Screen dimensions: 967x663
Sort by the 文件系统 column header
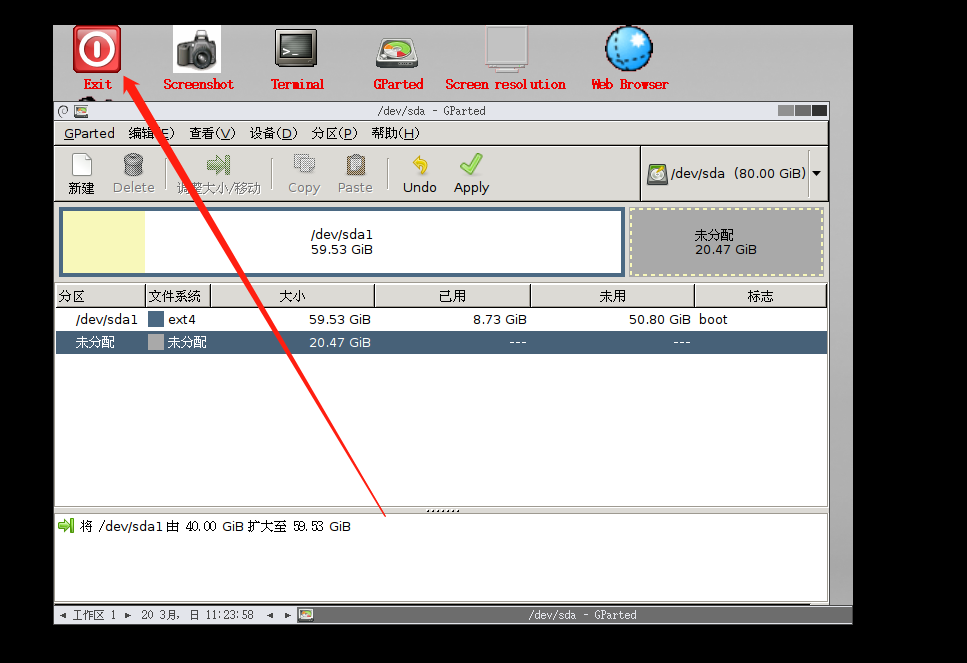click(x=178, y=296)
